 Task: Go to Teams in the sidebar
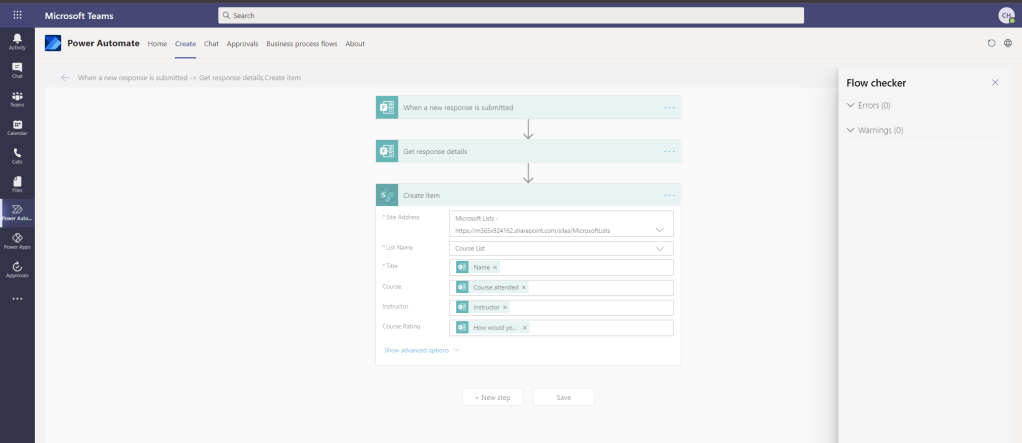[17, 98]
